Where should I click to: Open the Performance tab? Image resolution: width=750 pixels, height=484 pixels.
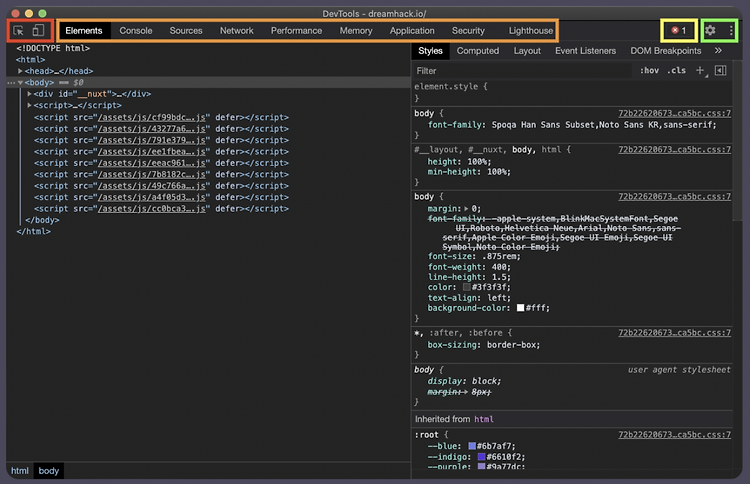coord(296,31)
